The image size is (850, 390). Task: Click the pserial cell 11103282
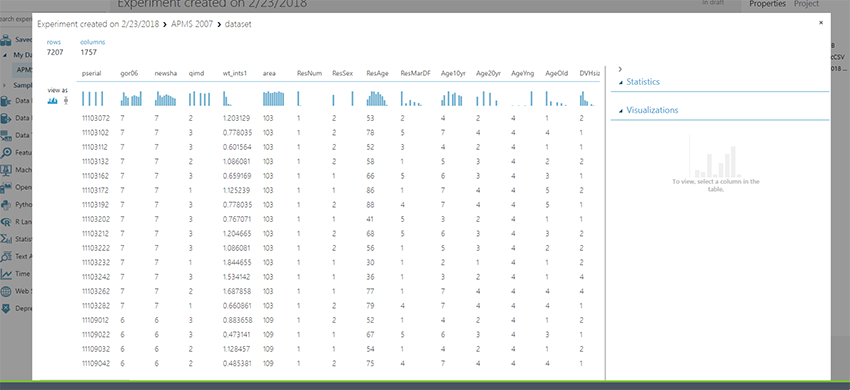(x=95, y=305)
